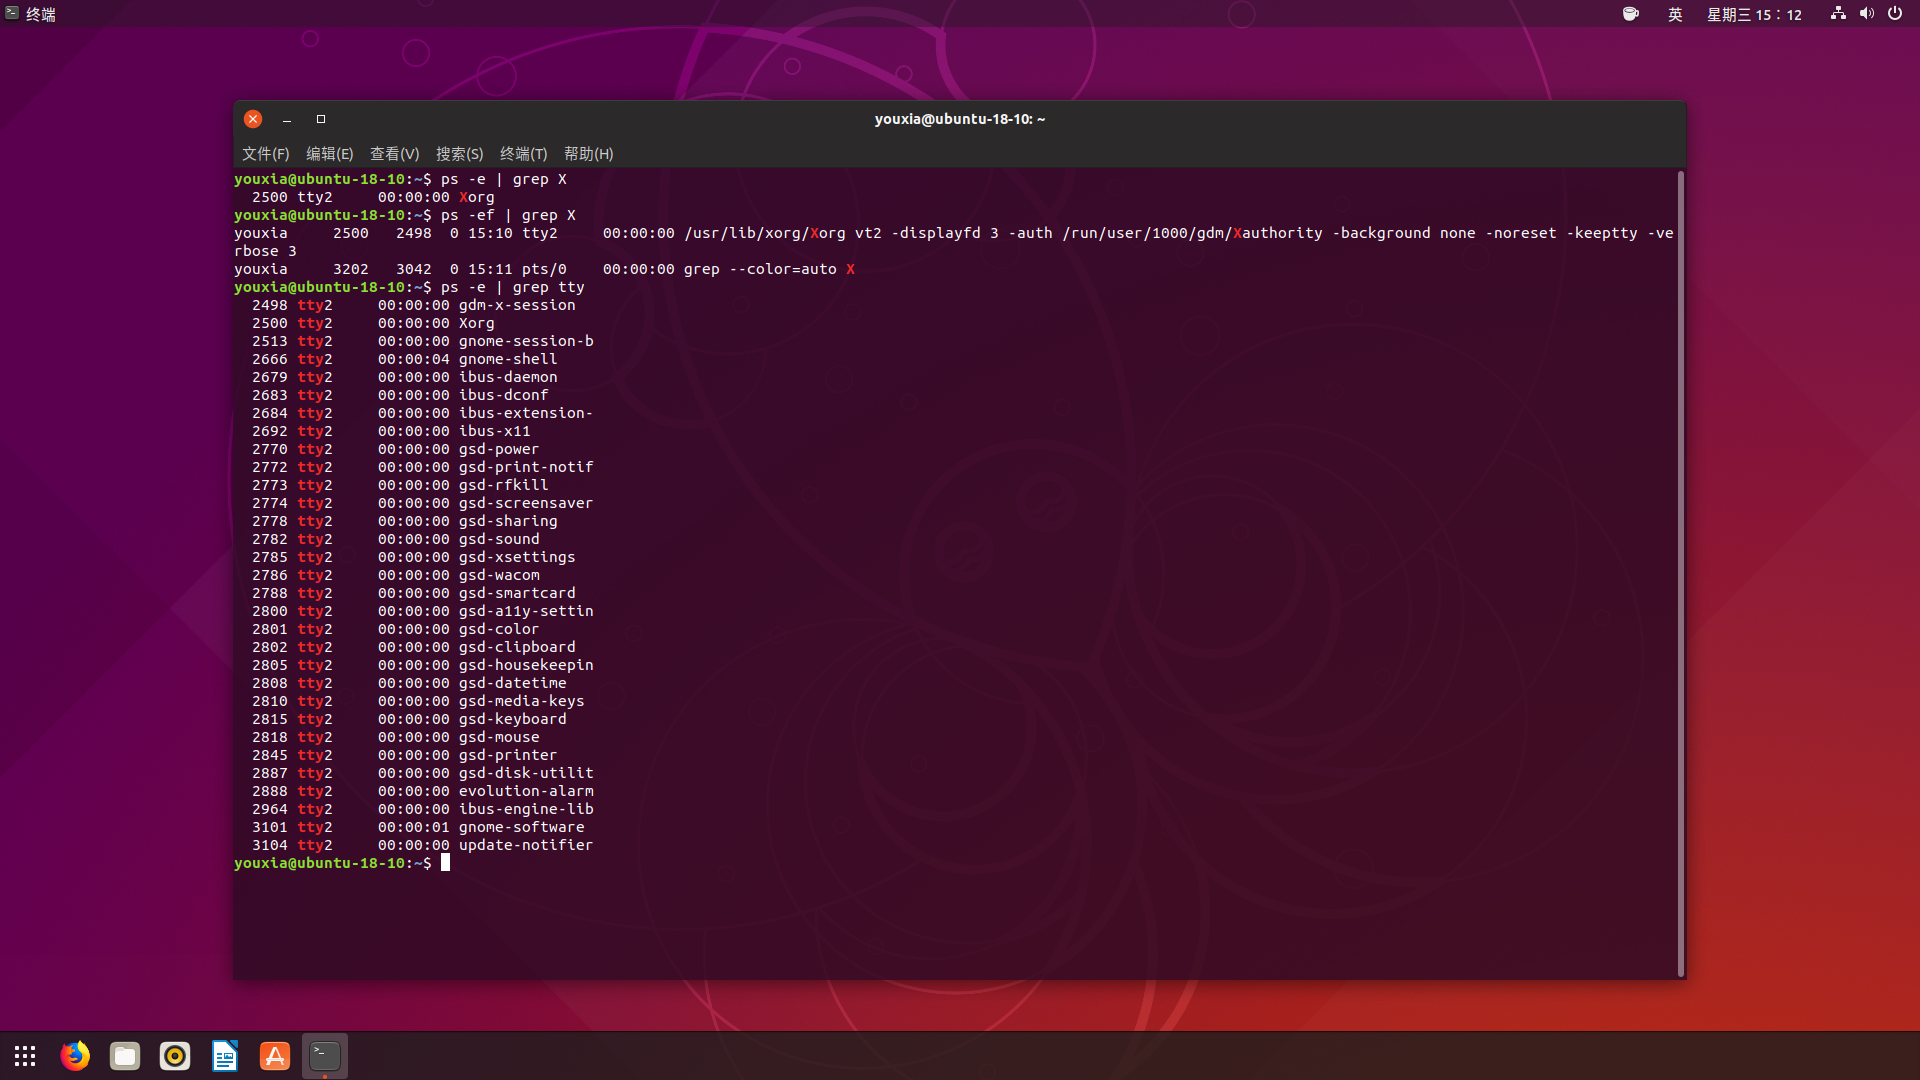Open the 帮助(H) menu
Screen dimensions: 1920x1080
pos(588,154)
